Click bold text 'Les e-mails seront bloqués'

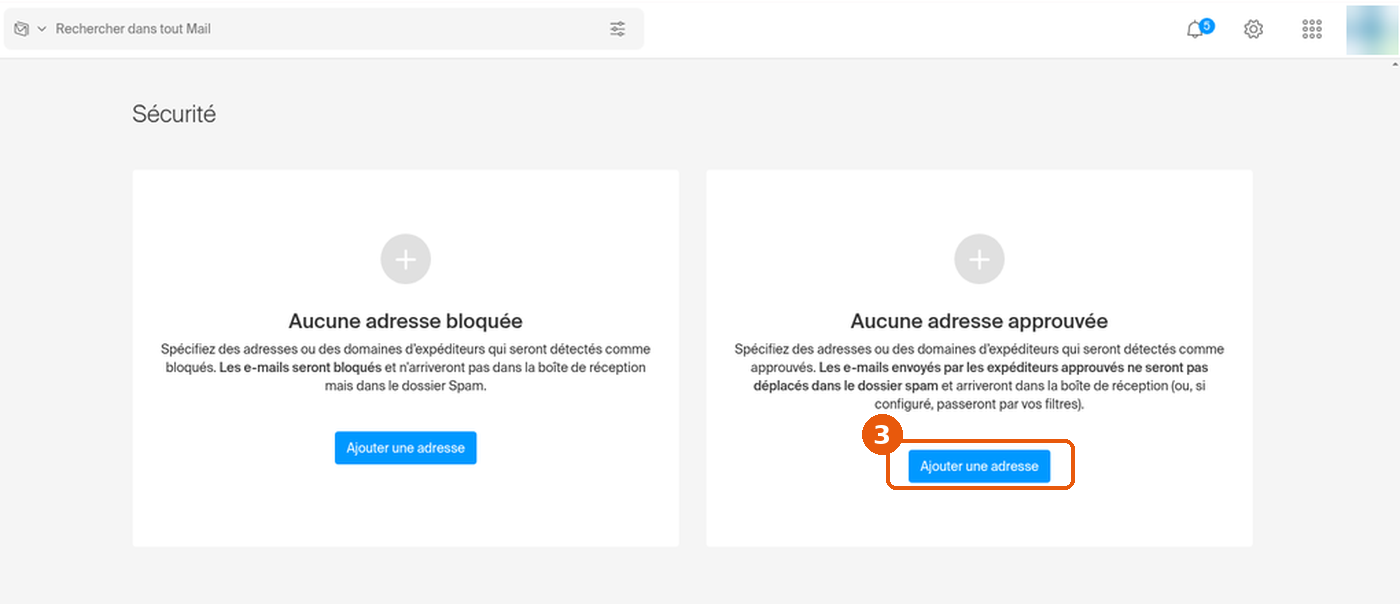tap(300, 367)
